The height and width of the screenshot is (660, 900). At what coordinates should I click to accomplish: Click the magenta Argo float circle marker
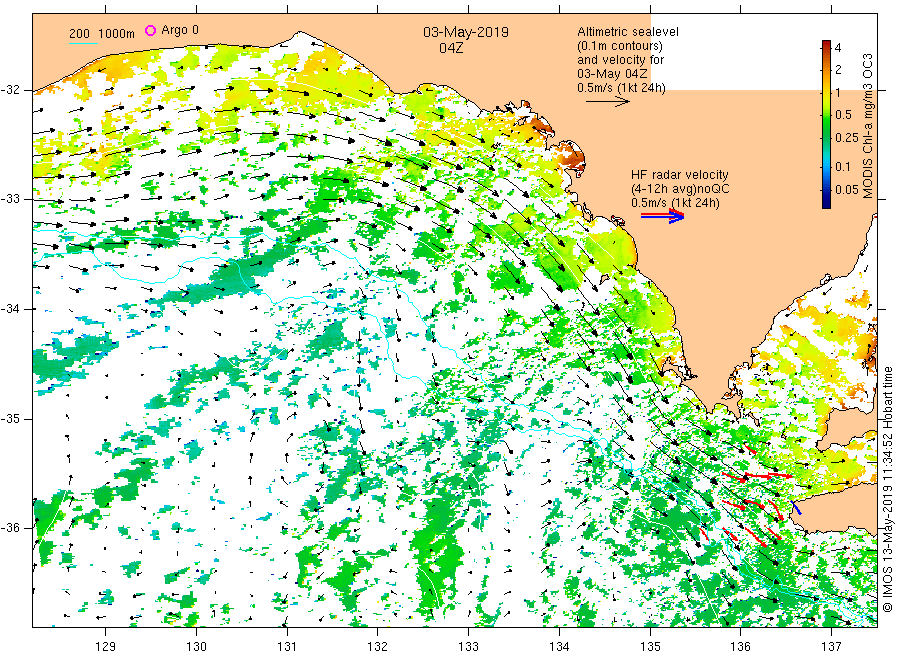(x=150, y=30)
